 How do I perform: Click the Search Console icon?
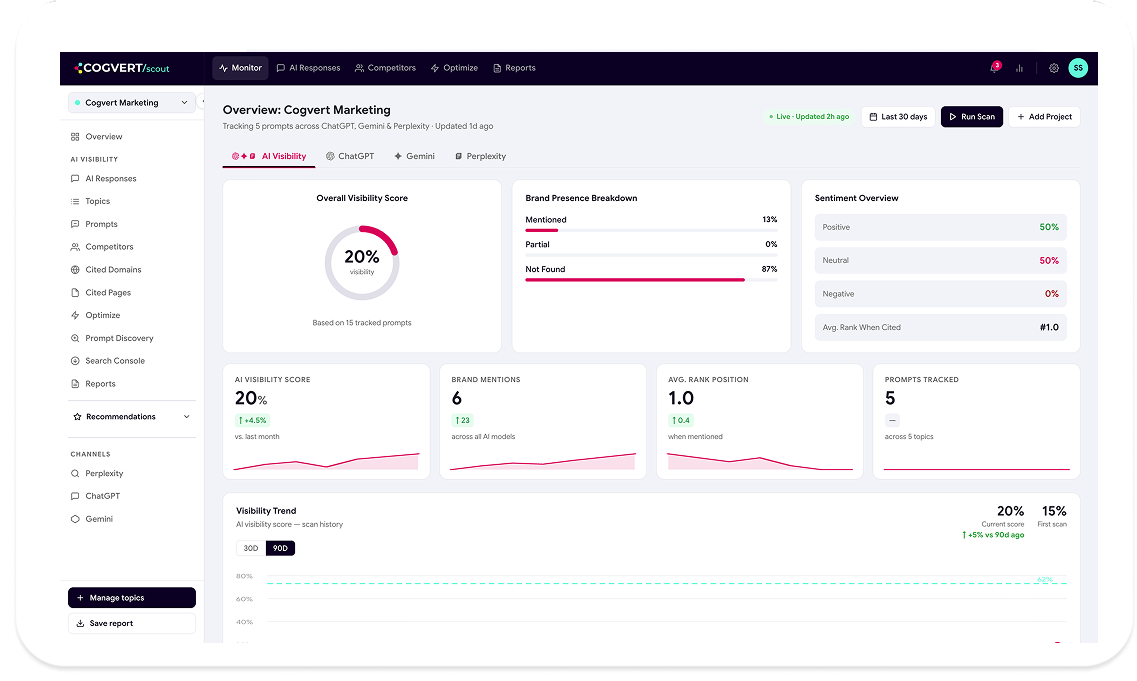pos(75,361)
